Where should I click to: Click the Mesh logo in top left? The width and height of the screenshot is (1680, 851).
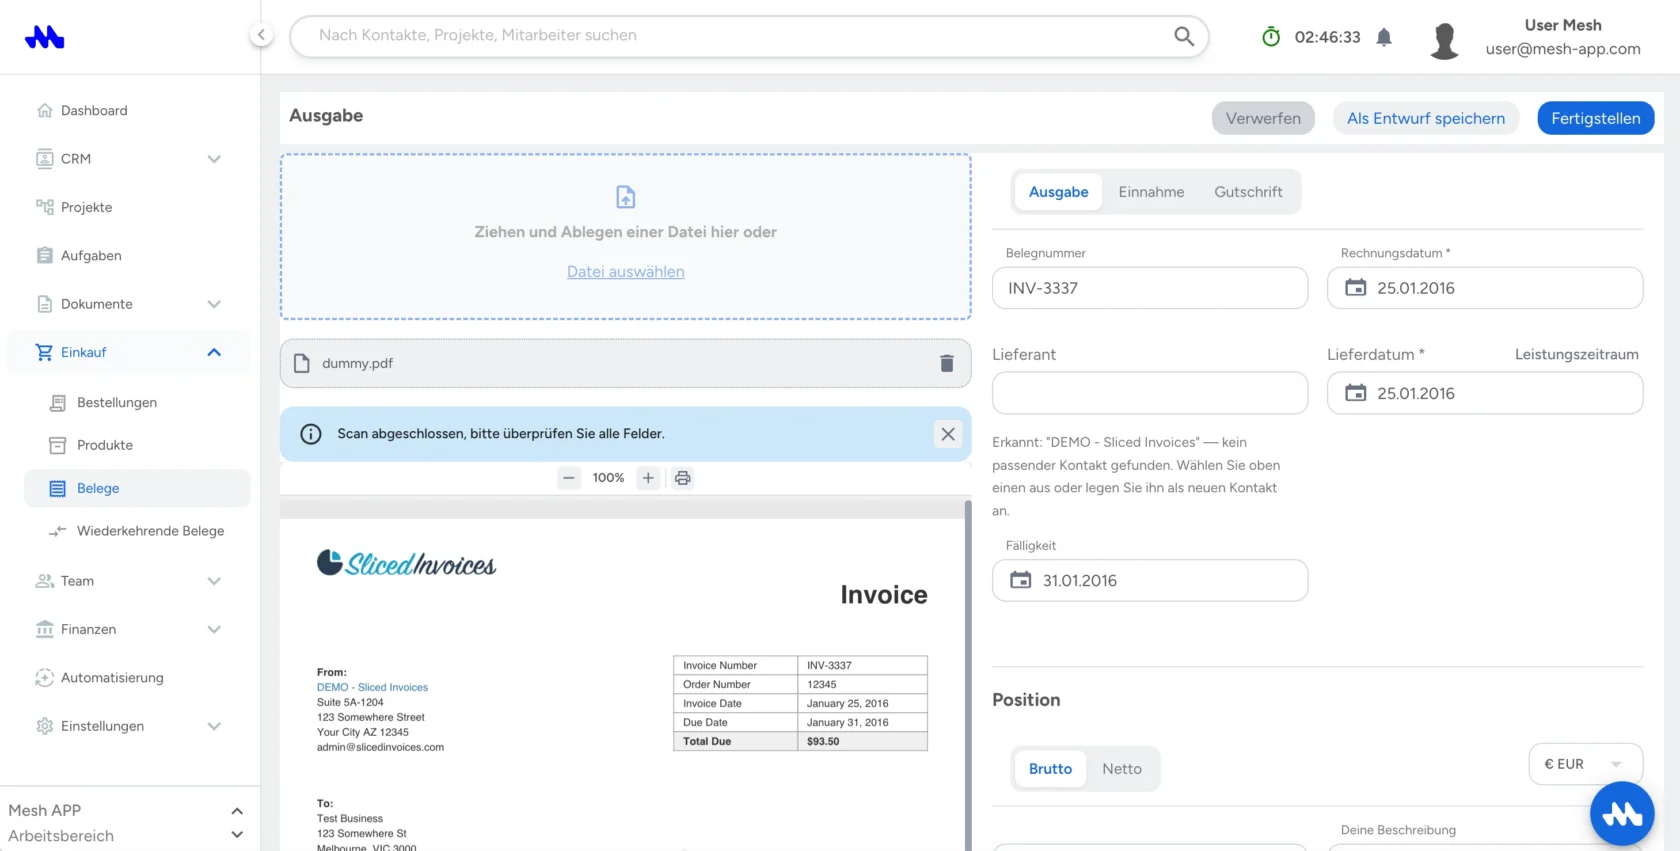click(44, 37)
